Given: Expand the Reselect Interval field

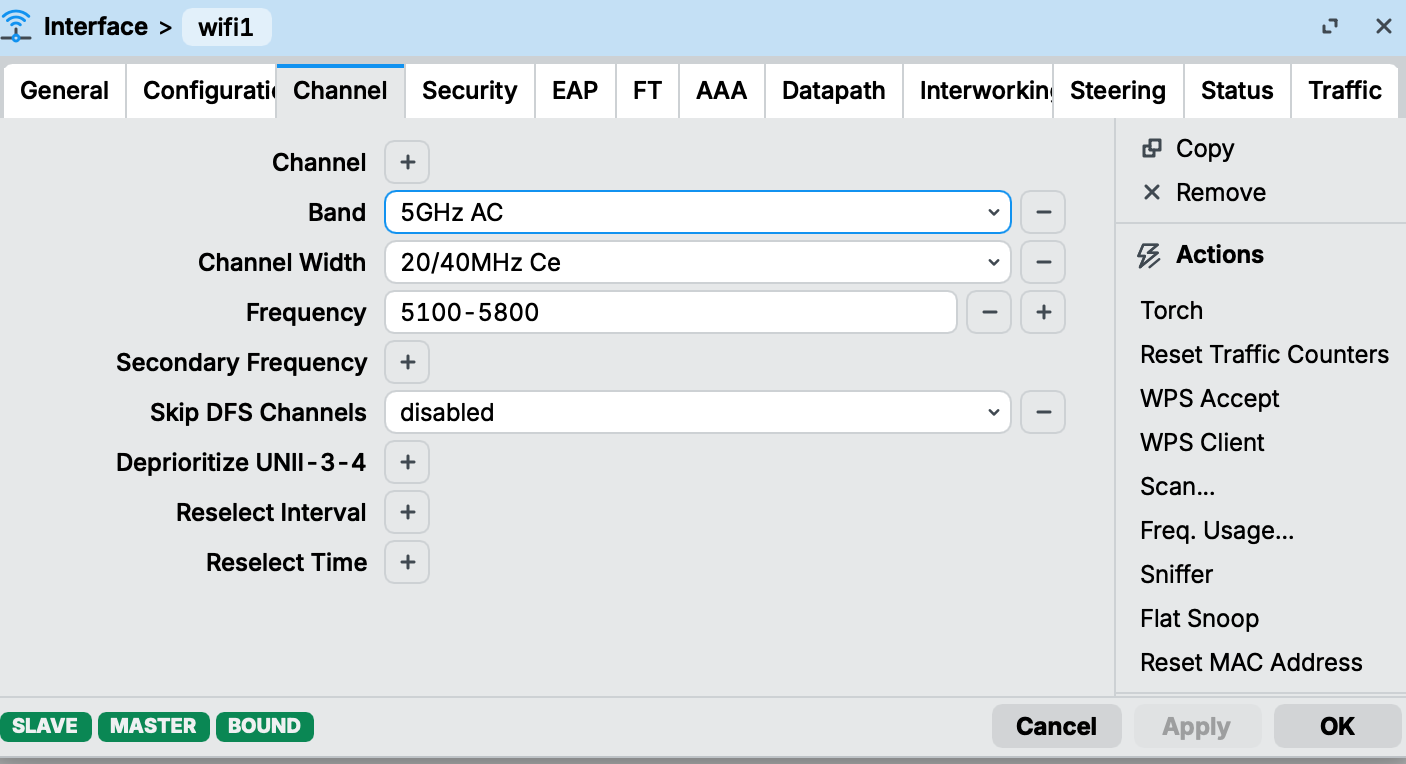Looking at the screenshot, I should [x=407, y=512].
